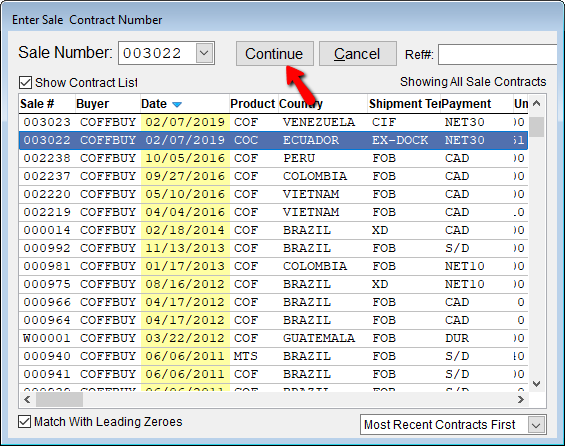Sort by the Shipment Terms column header

tap(404, 104)
